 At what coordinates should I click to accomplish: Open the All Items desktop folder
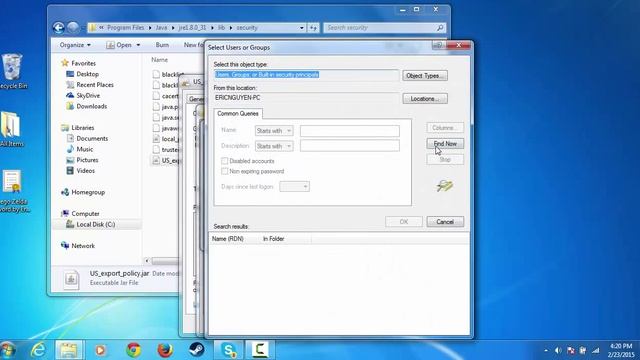(x=11, y=129)
